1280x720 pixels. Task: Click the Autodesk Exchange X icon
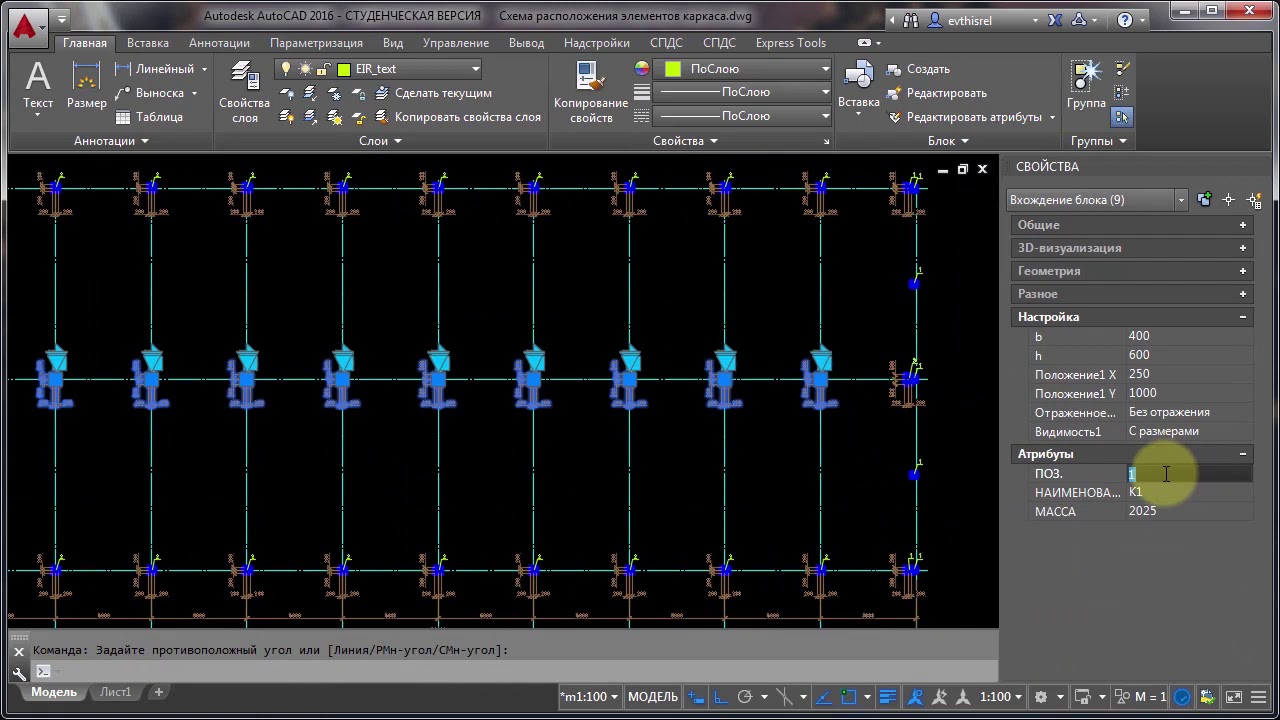pos(1055,20)
